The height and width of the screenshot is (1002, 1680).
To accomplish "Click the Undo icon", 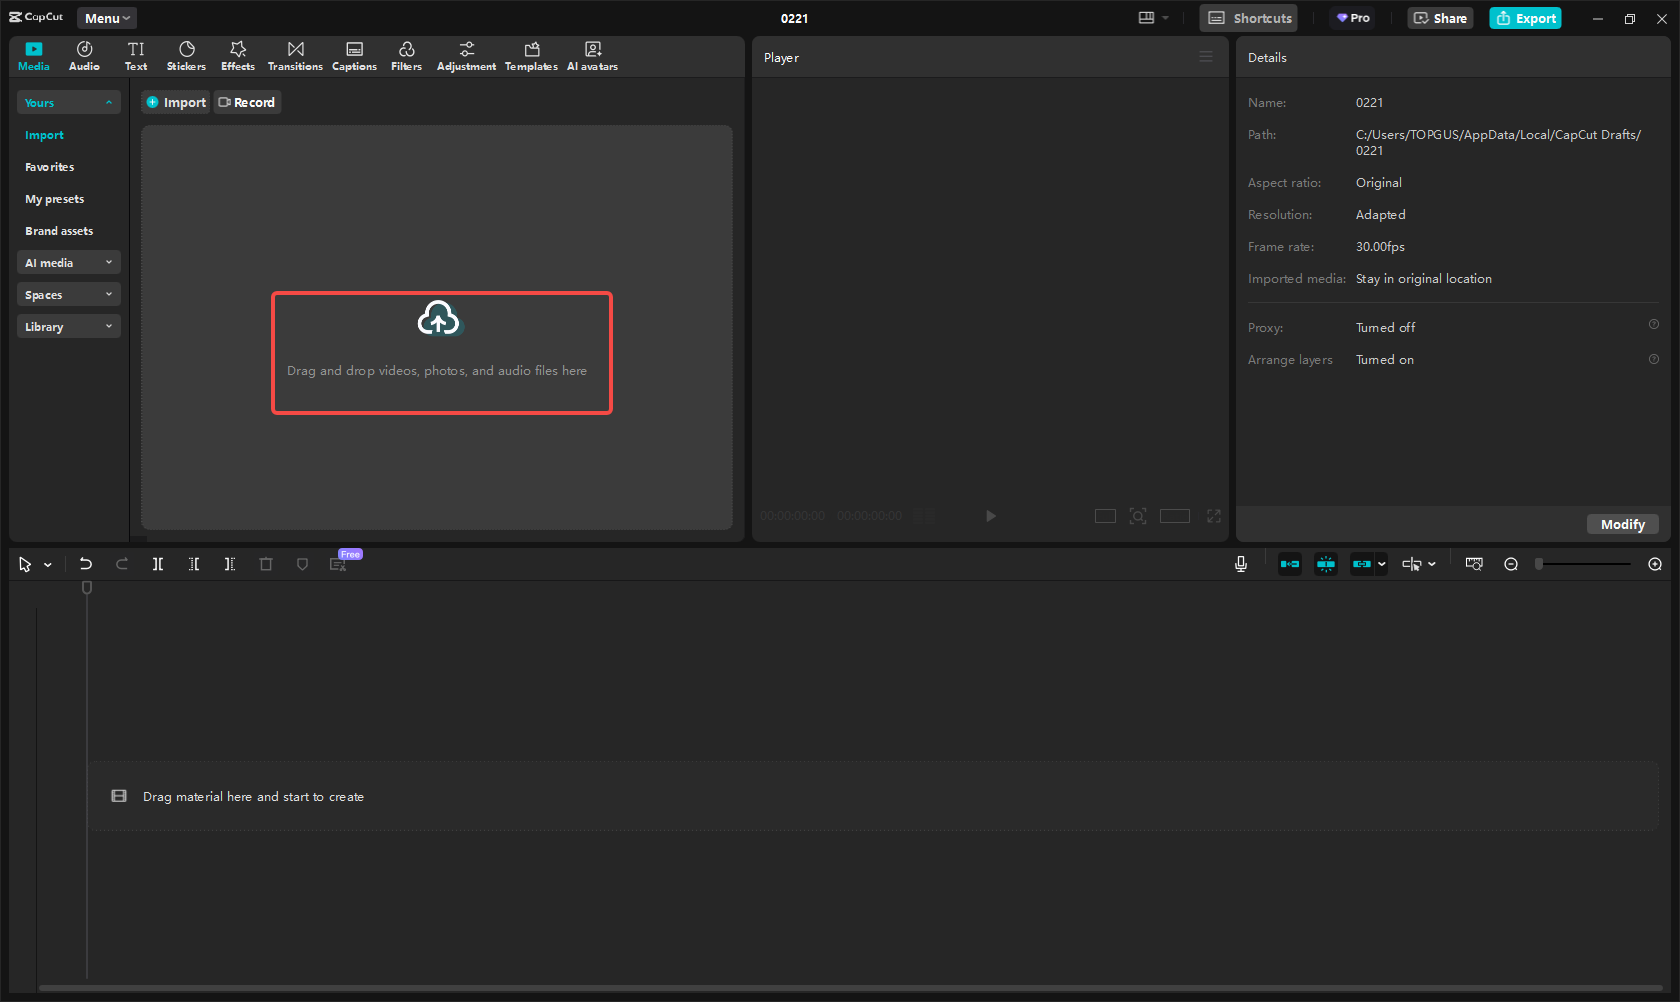I will (86, 564).
